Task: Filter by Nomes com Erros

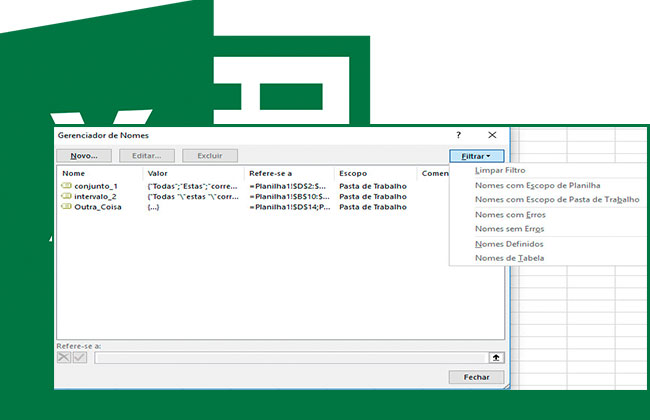Action: click(510, 215)
